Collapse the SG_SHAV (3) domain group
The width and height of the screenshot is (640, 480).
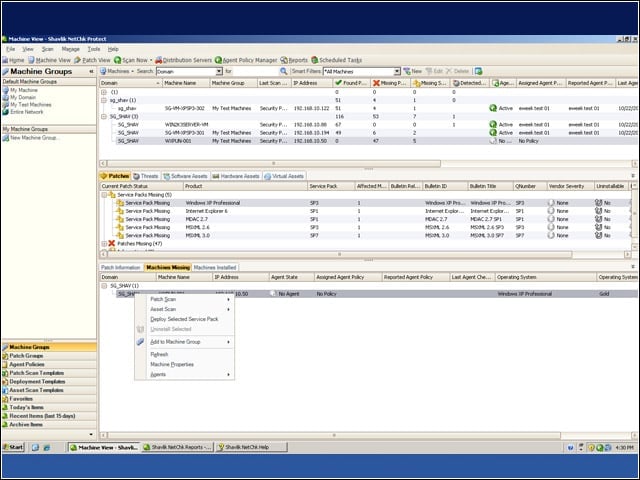point(104,116)
